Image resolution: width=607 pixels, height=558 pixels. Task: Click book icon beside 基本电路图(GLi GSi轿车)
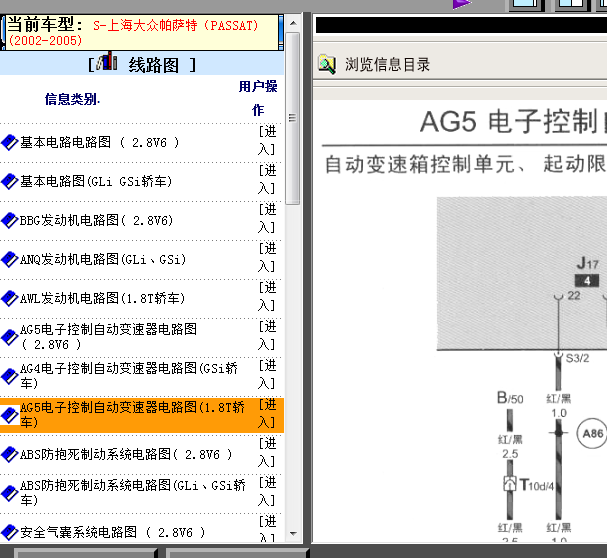coord(10,181)
